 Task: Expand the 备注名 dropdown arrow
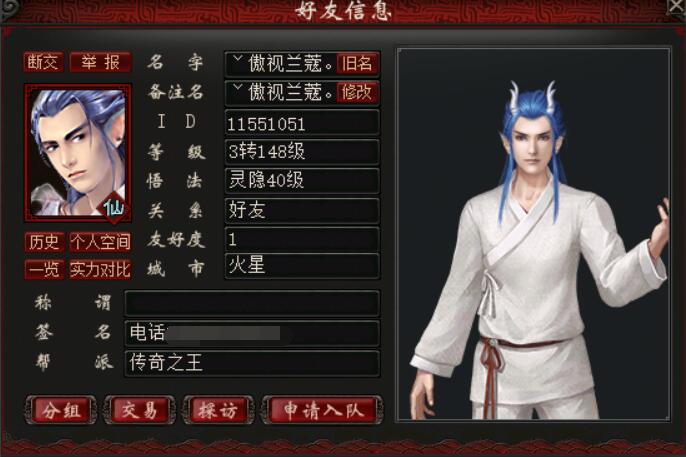[x=238, y=87]
